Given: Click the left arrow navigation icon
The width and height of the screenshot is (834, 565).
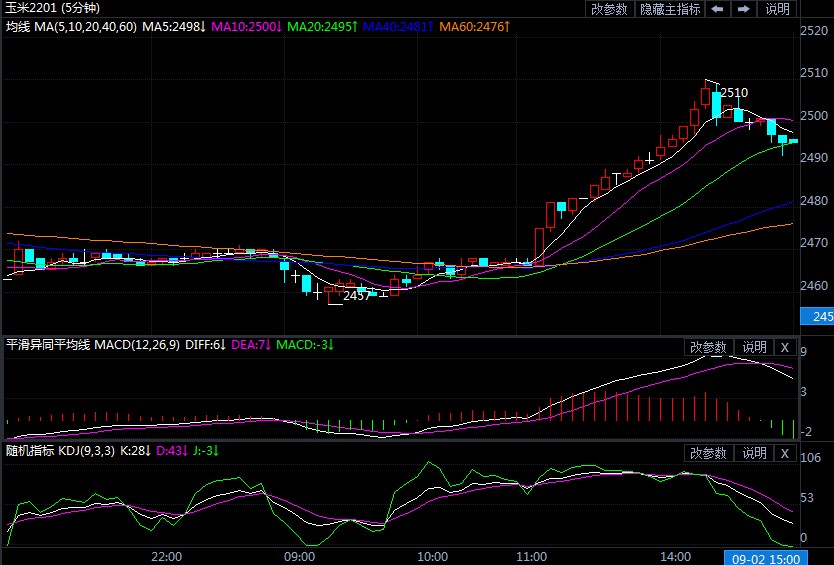Looking at the screenshot, I should pos(717,9).
